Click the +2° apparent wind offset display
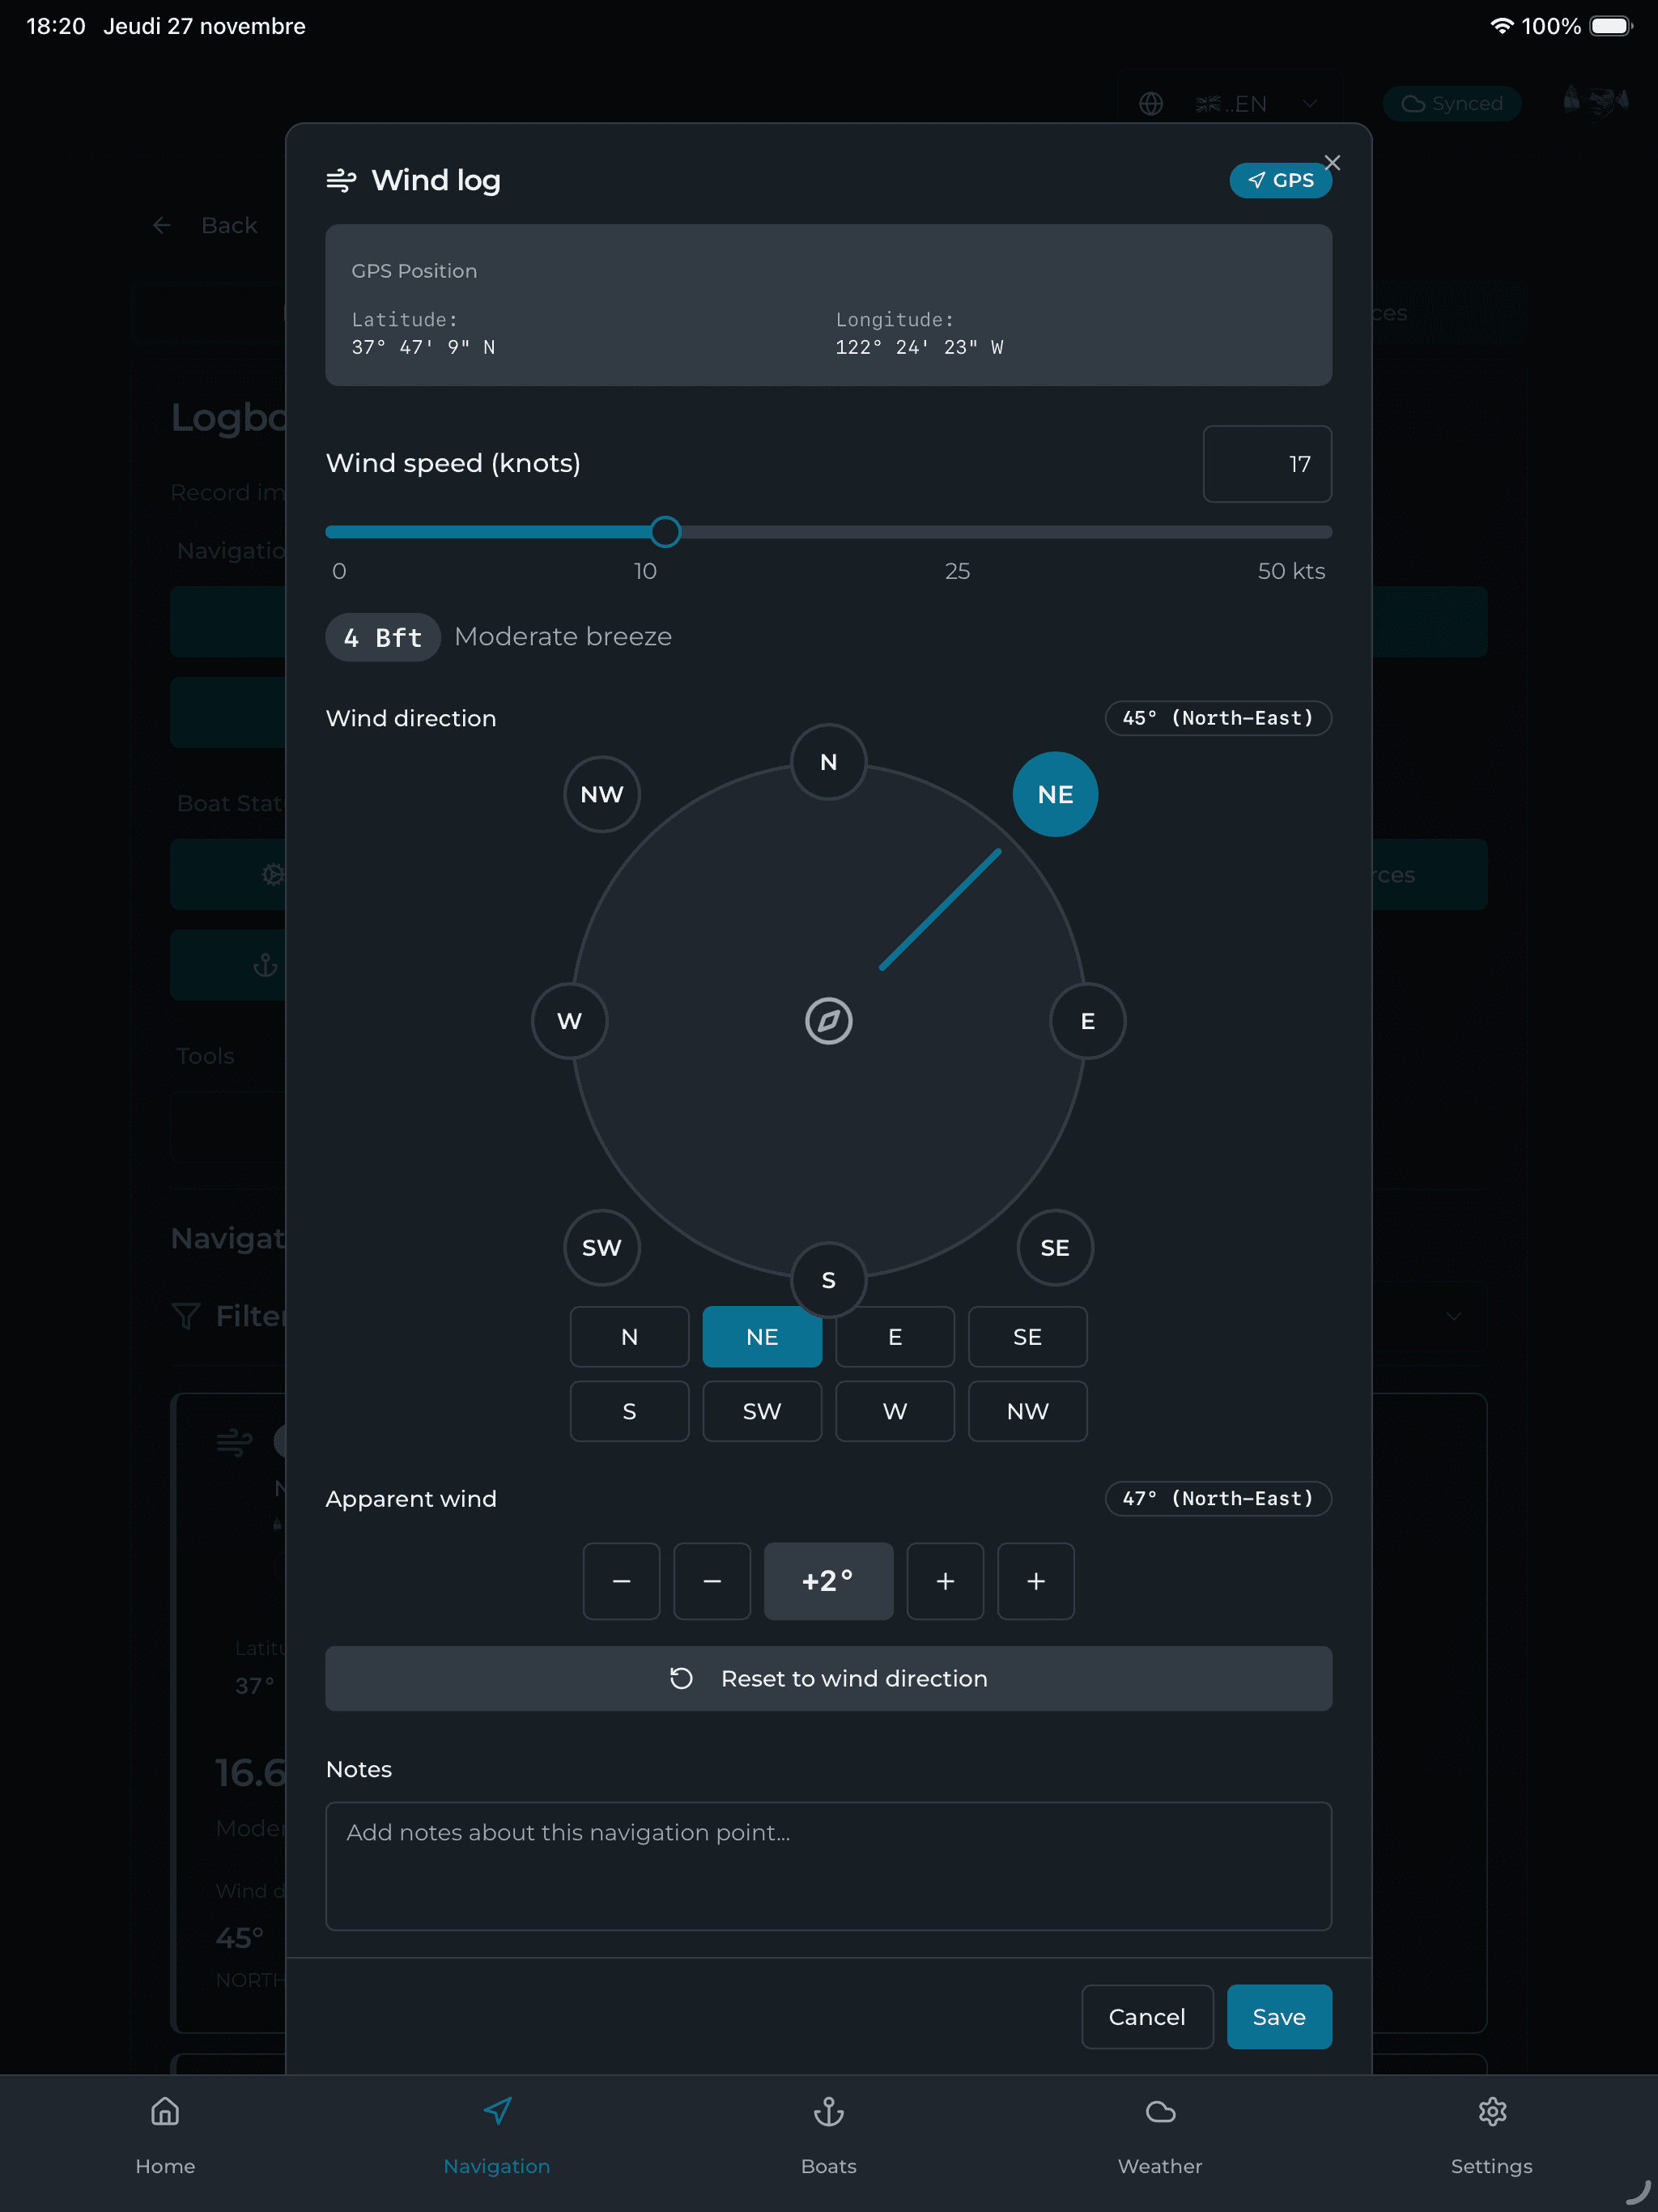1658x2212 pixels. point(828,1581)
